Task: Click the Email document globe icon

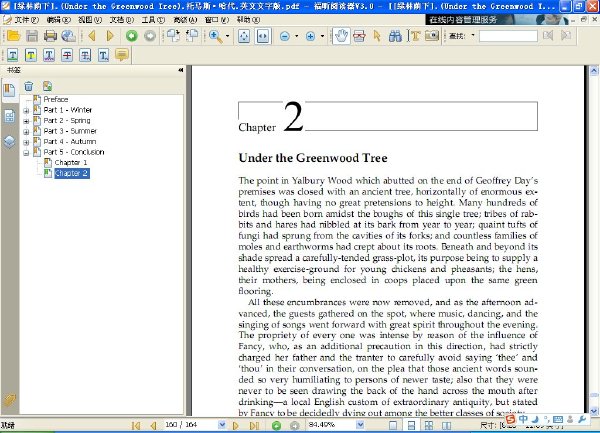Action: coord(68,36)
